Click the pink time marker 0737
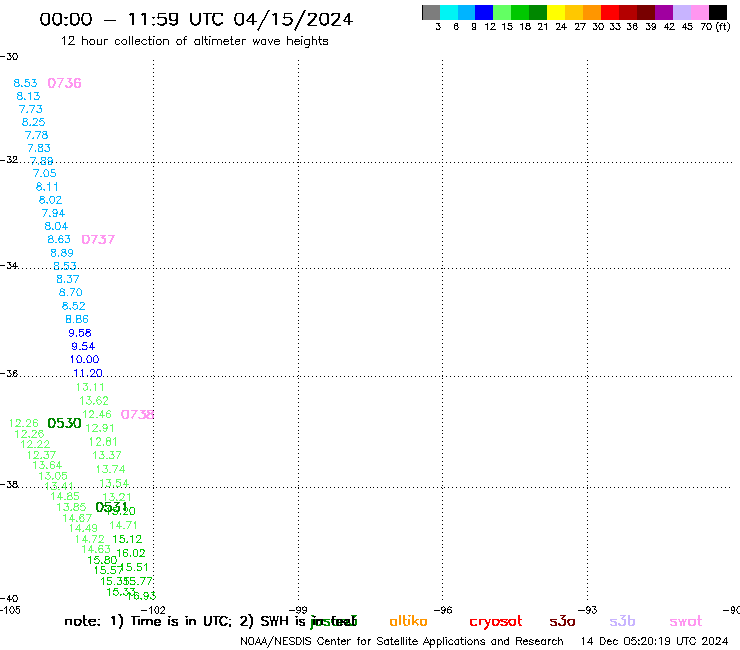The height and width of the screenshot is (650, 740). (x=98, y=239)
